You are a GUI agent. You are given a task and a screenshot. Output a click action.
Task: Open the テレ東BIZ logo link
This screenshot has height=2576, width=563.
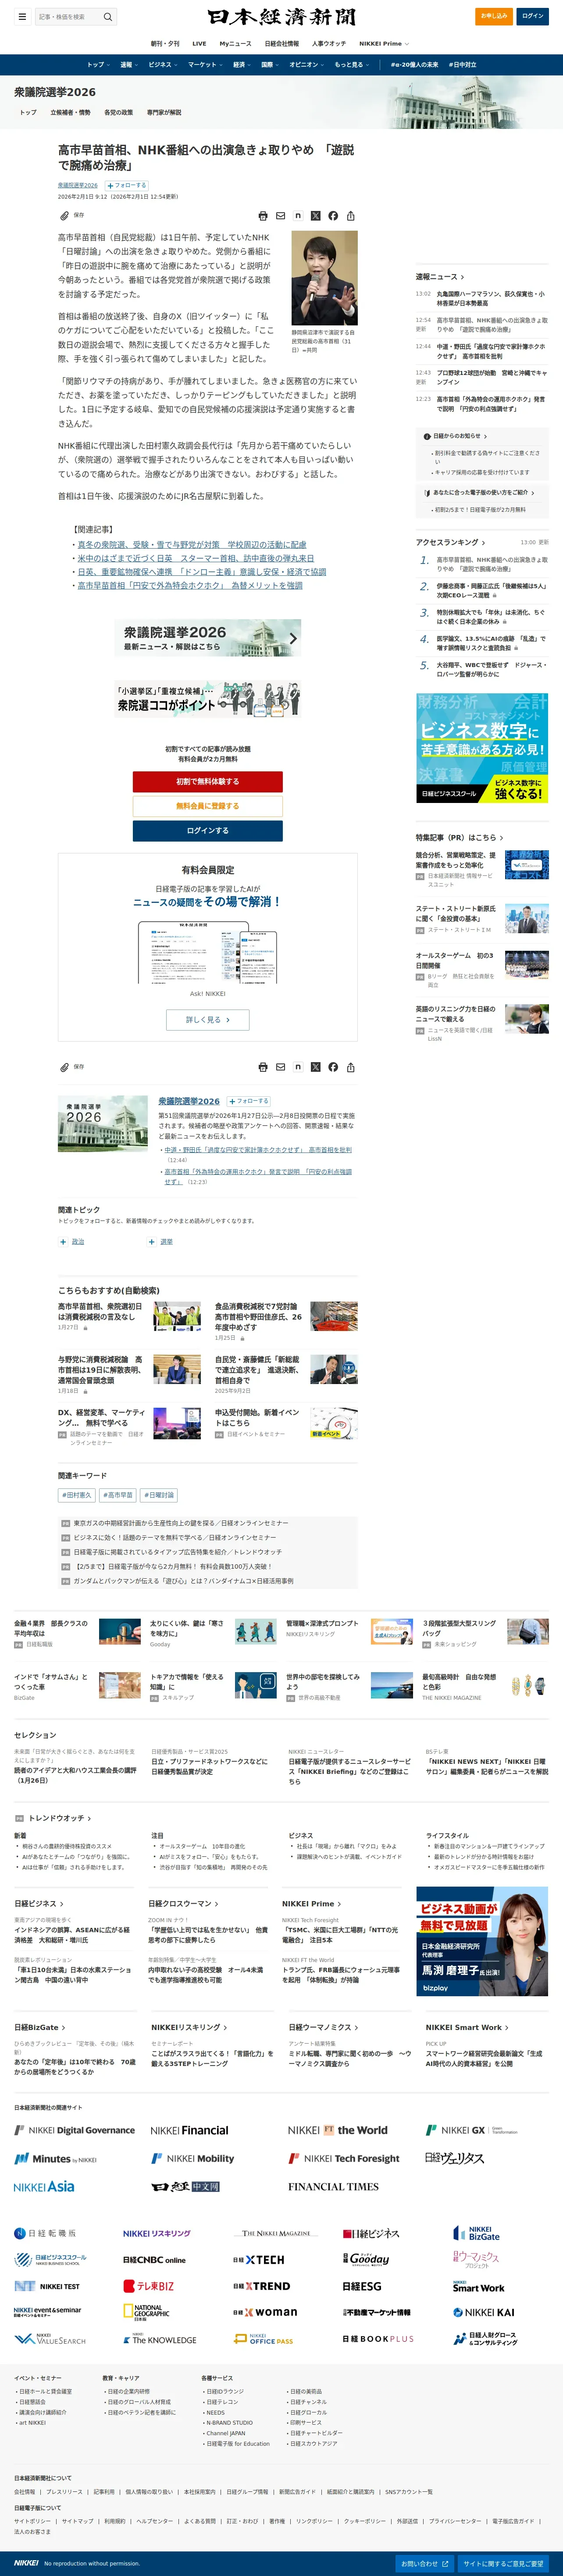148,2286
